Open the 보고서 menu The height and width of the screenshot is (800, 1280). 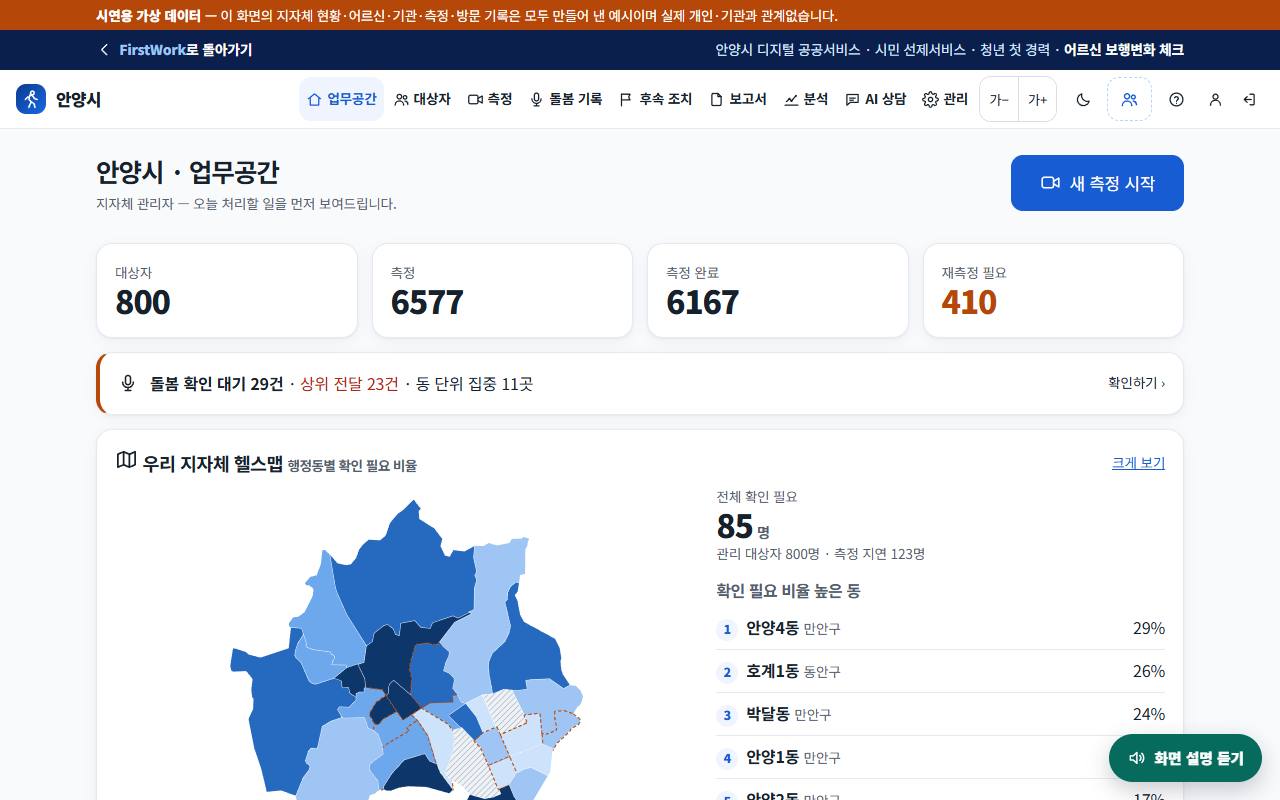(738, 99)
